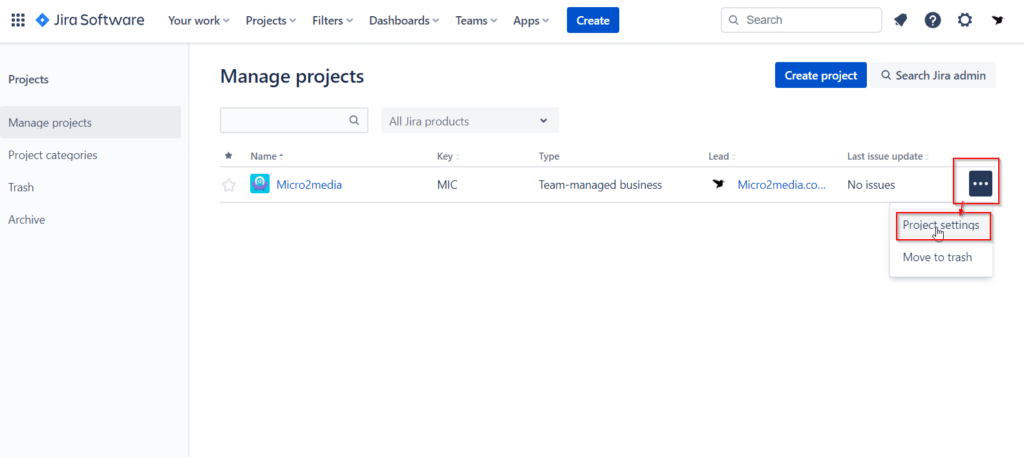This screenshot has height=457, width=1024.
Task: Sort by the Lead column header
Action: point(721,157)
